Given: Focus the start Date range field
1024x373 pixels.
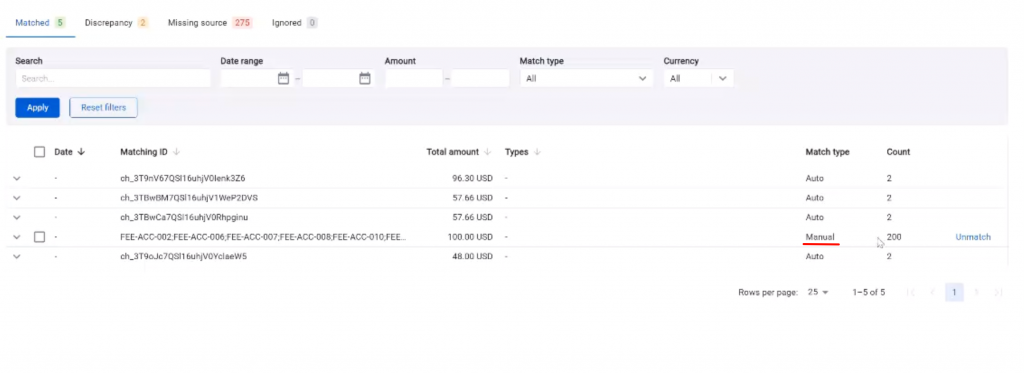Looking at the screenshot, I should coord(256,78).
